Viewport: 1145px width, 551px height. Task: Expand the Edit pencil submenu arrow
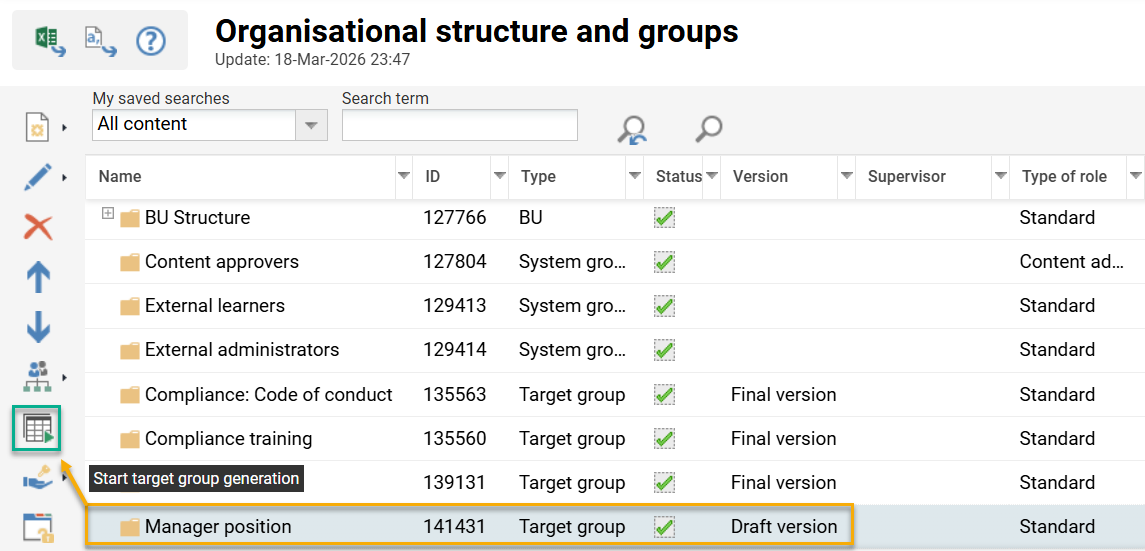click(64, 177)
